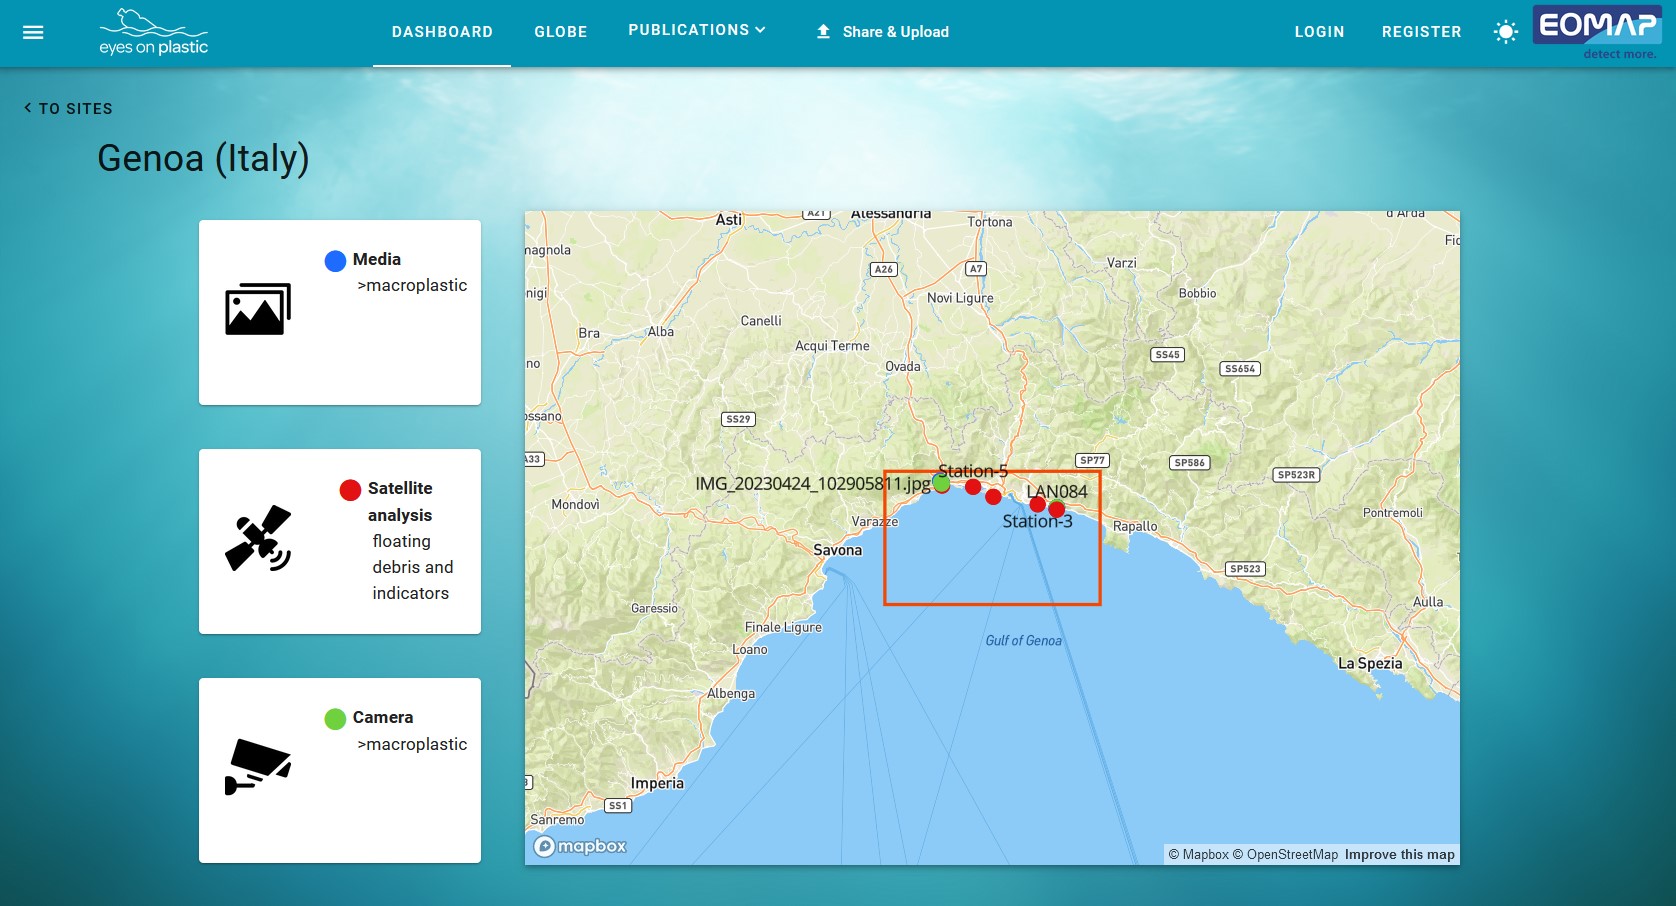Click the Camera surveillance icon

click(x=258, y=766)
